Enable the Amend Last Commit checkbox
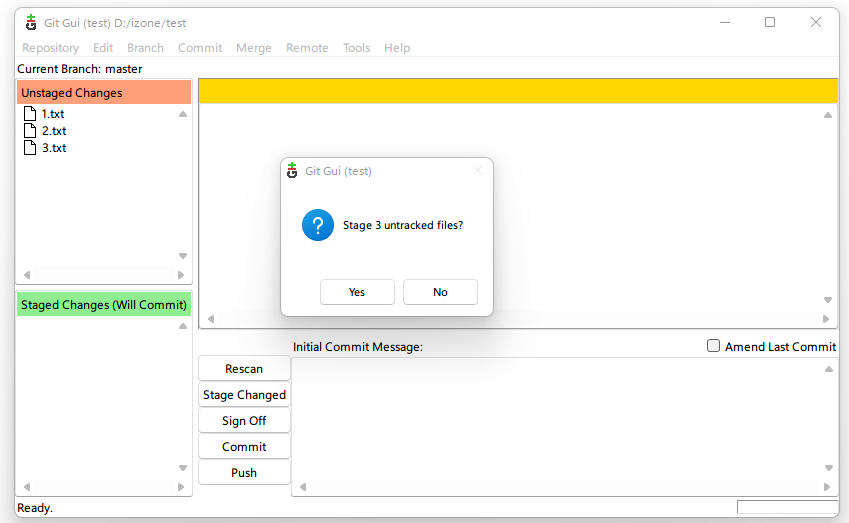The image size is (849, 523). click(713, 346)
